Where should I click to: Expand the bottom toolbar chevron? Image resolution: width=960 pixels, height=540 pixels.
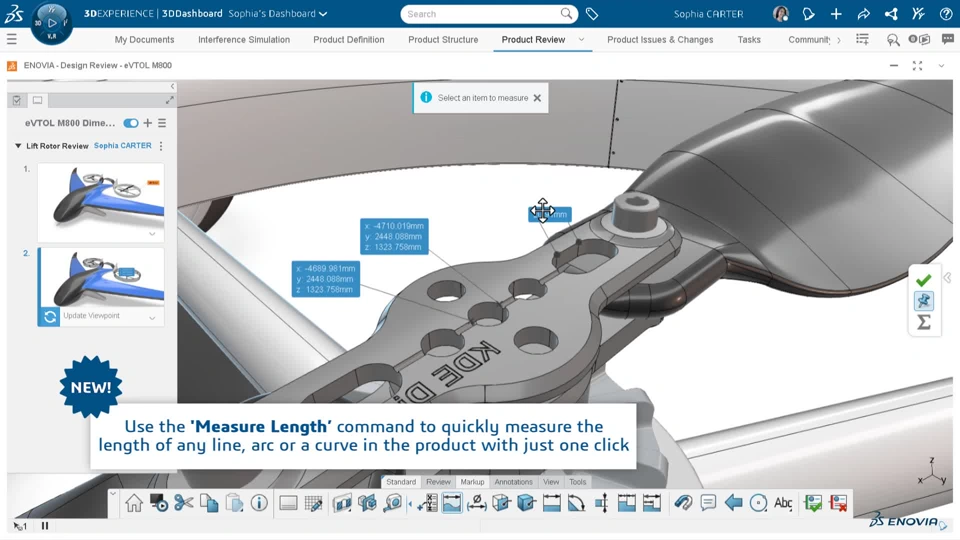tap(113, 493)
